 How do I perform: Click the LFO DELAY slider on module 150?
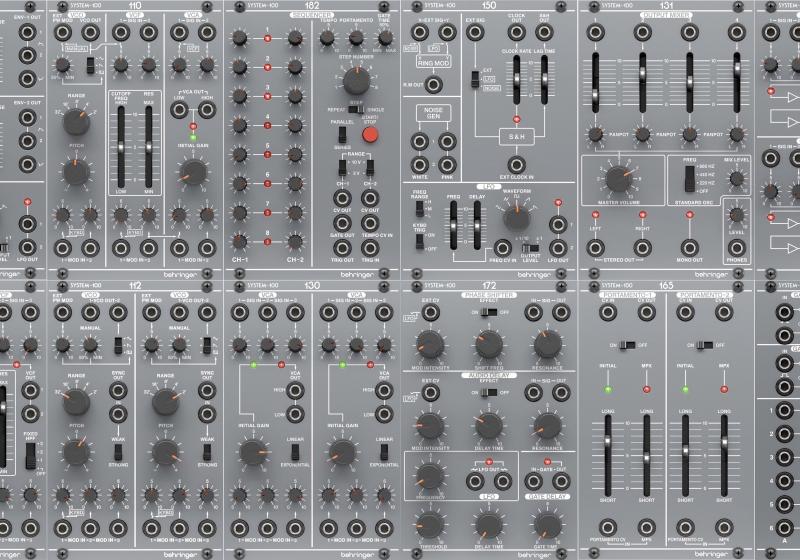click(x=477, y=225)
